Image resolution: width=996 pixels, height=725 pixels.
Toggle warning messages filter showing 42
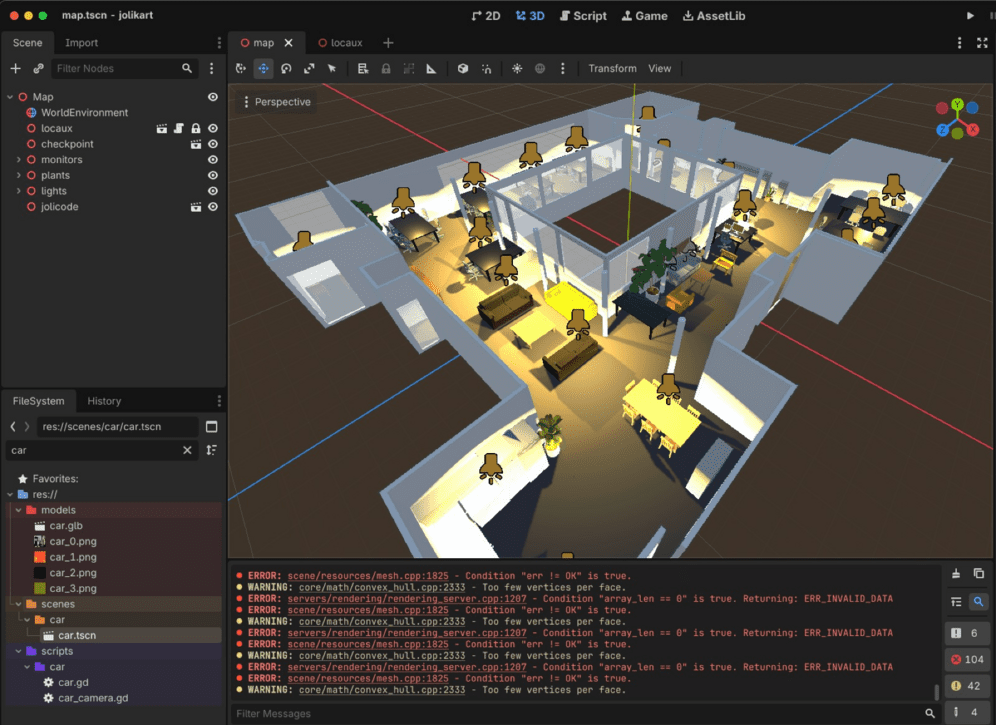click(x=967, y=686)
